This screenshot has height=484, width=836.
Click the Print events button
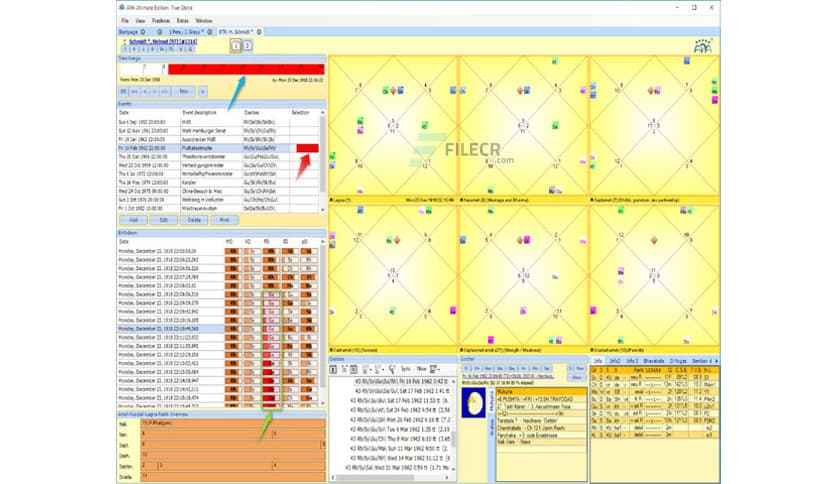pos(224,220)
